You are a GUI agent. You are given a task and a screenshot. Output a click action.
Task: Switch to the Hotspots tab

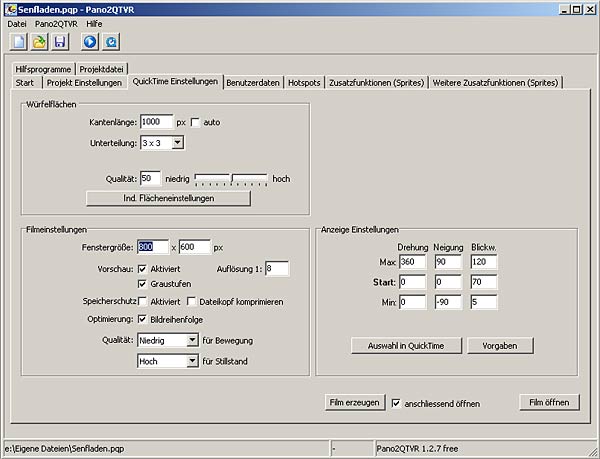304,82
